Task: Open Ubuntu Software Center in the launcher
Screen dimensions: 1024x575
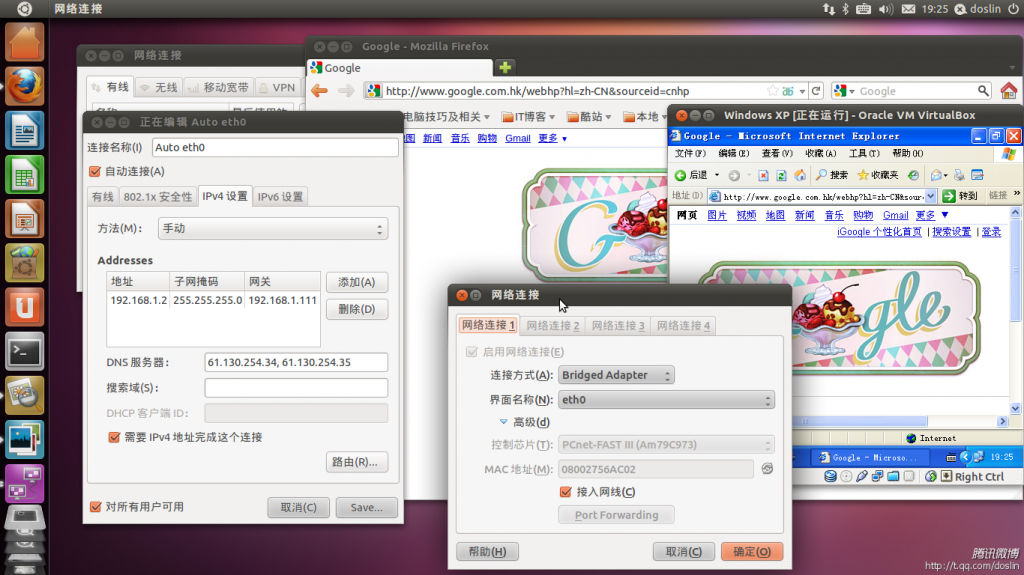Action: tap(25, 263)
